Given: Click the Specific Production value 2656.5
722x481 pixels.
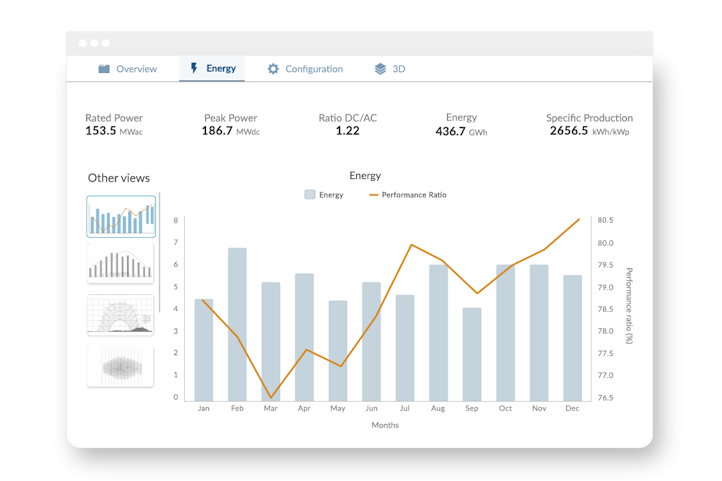Looking at the screenshot, I should [x=569, y=131].
